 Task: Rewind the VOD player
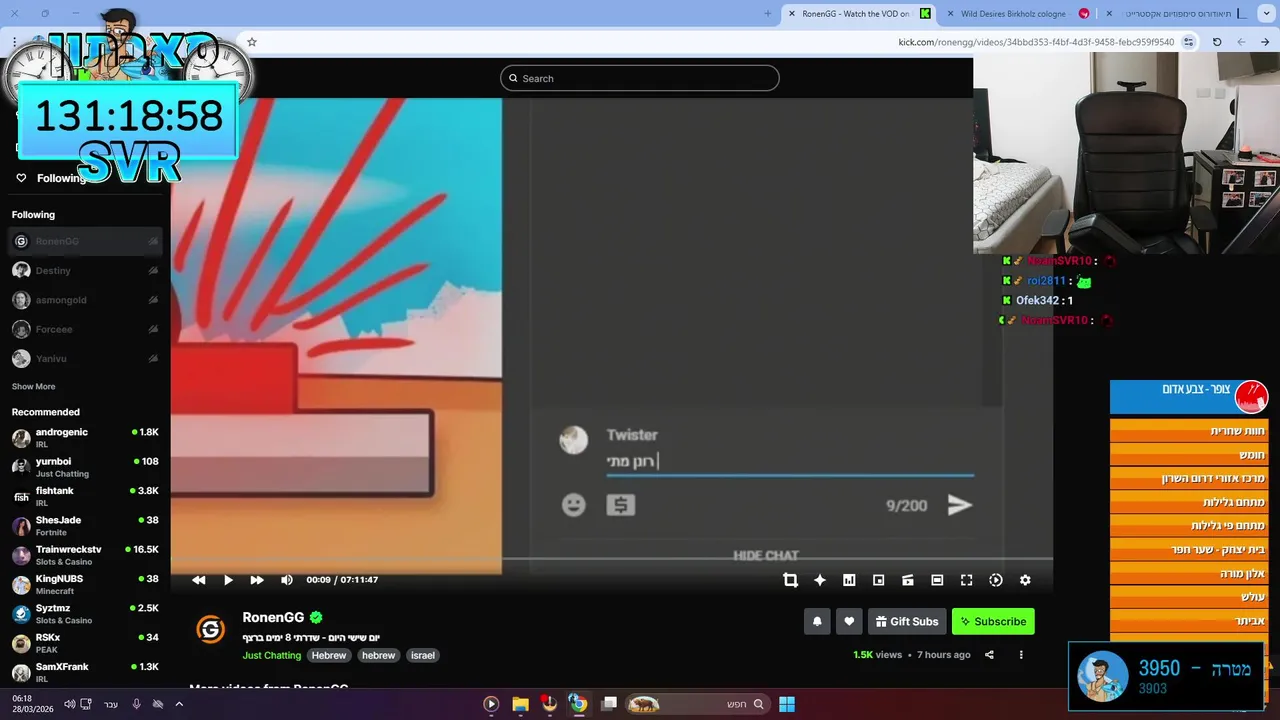coord(199,580)
